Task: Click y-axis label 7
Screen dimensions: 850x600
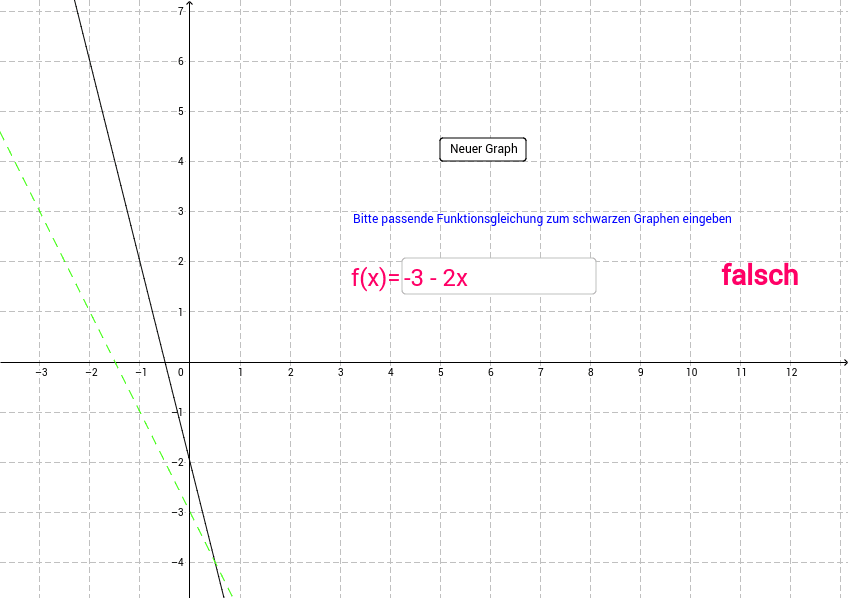Action: [x=181, y=11]
